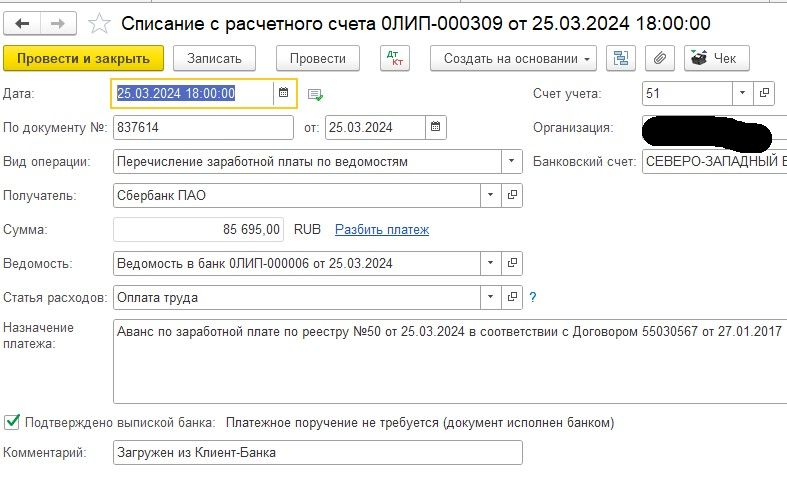Expand Ведомость dropdown list
This screenshot has width=787, height=481.
coord(490,263)
